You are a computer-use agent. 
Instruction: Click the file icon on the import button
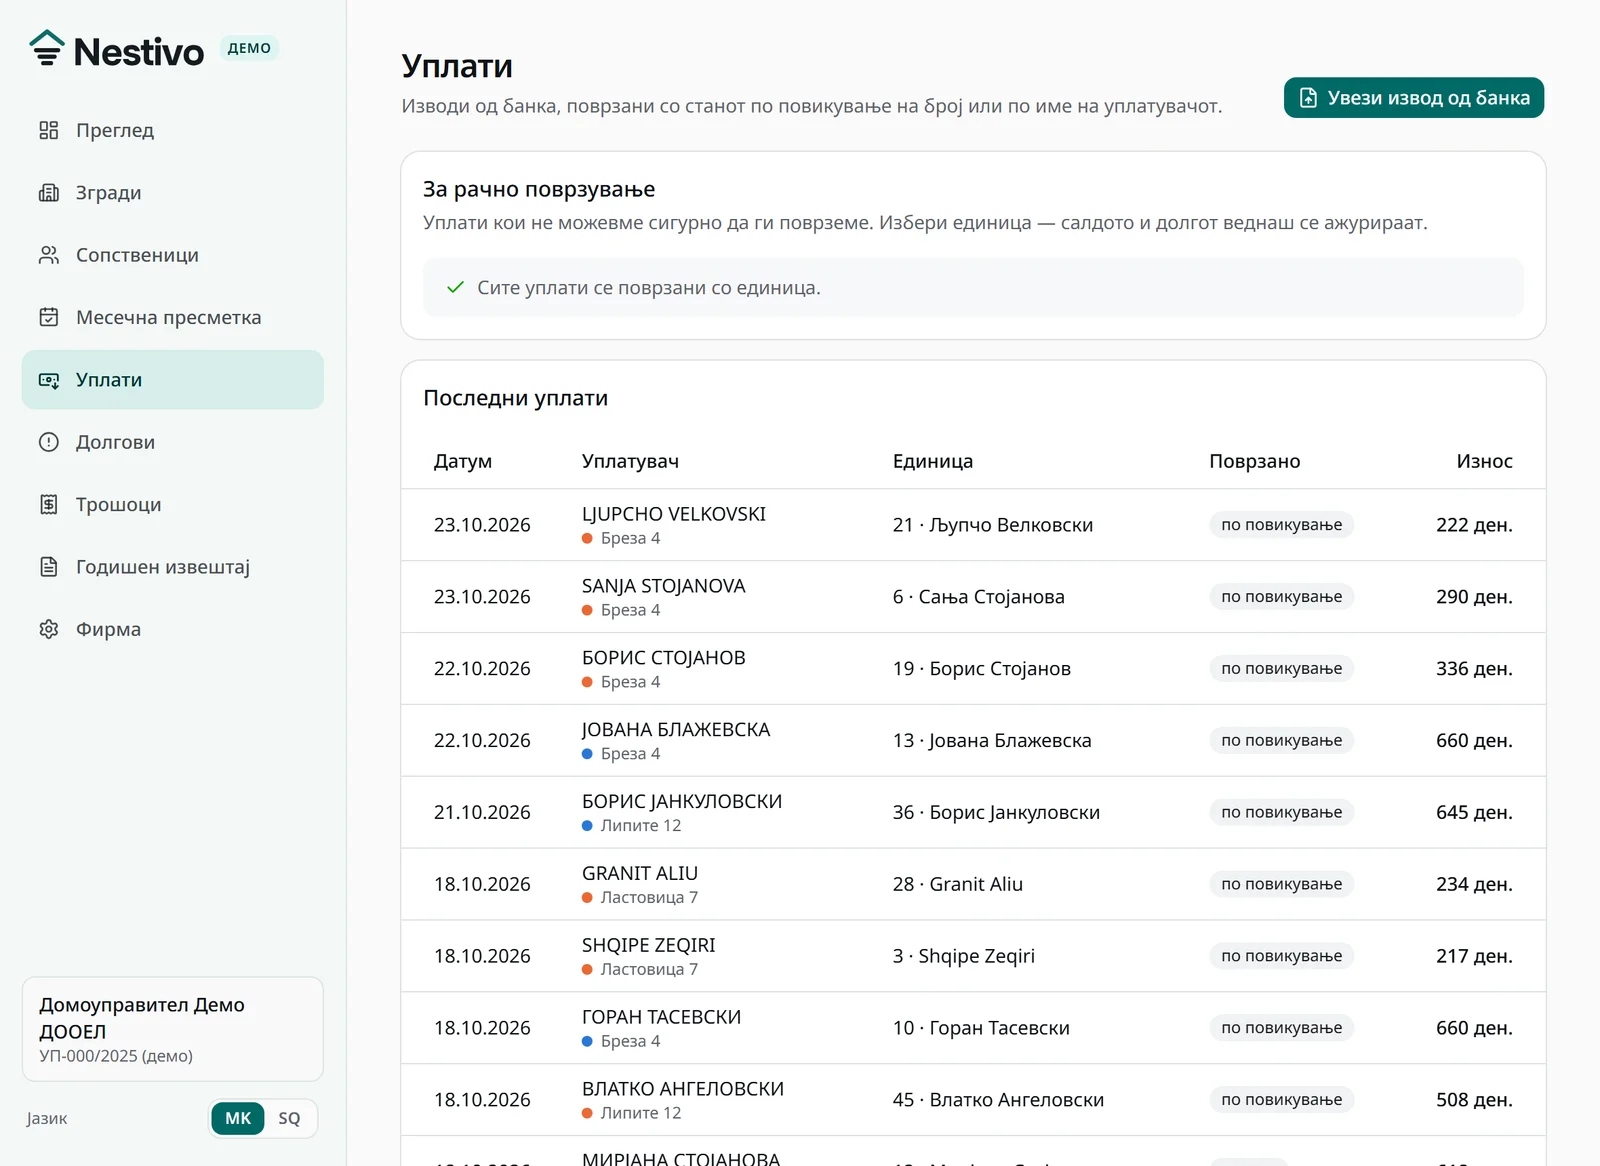tap(1308, 98)
